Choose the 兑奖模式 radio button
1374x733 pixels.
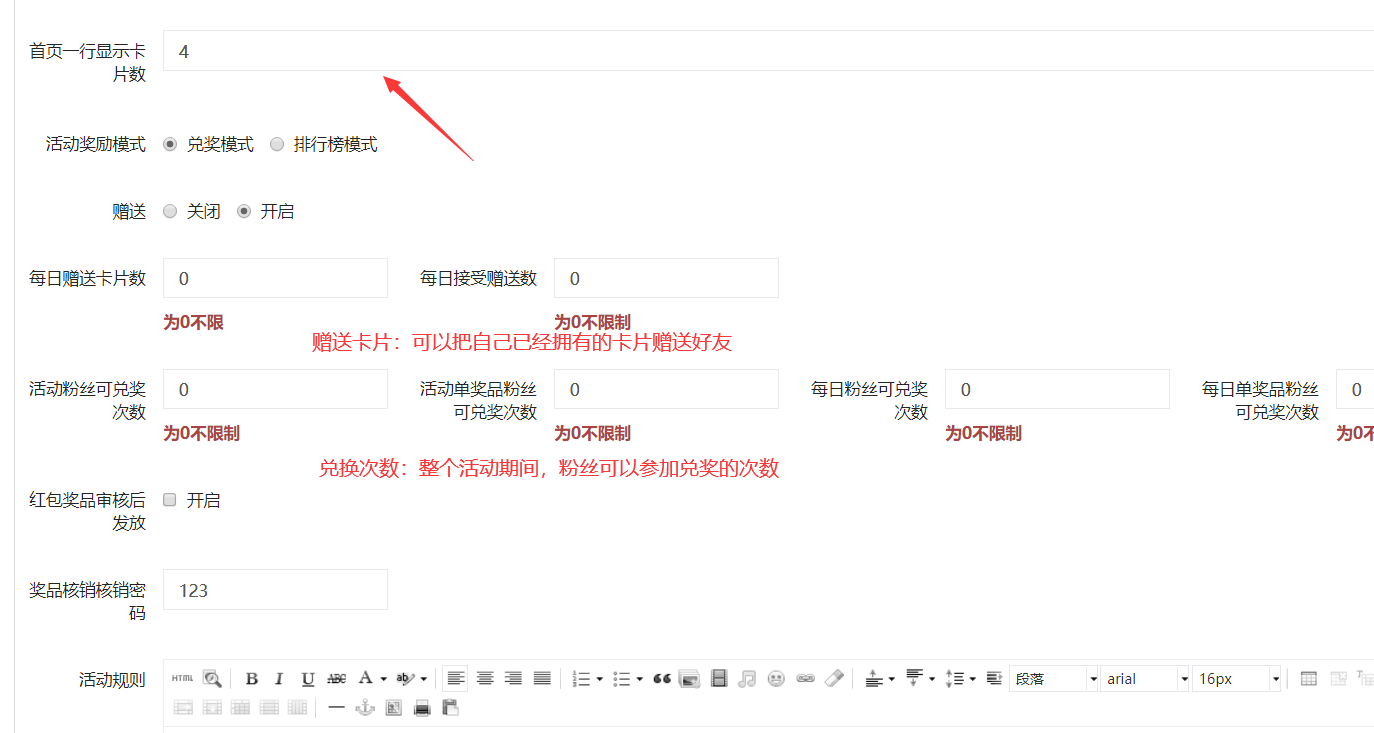pyautogui.click(x=170, y=145)
